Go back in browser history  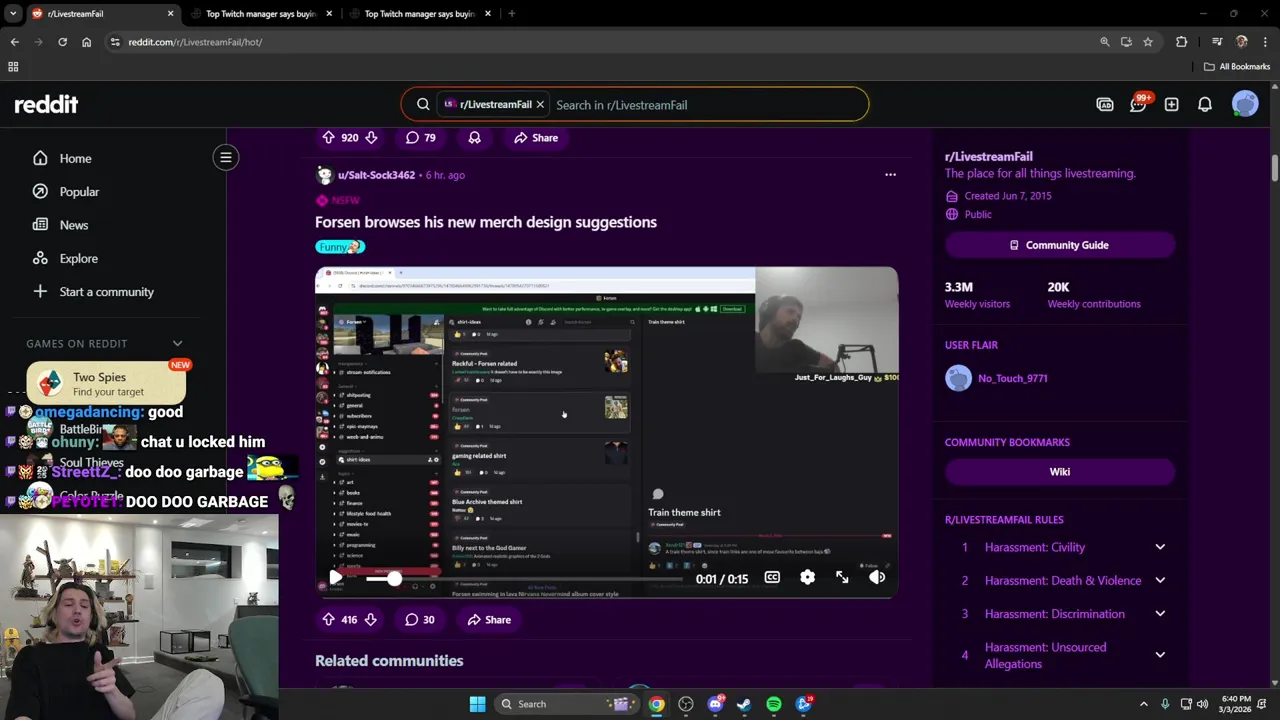tap(14, 42)
